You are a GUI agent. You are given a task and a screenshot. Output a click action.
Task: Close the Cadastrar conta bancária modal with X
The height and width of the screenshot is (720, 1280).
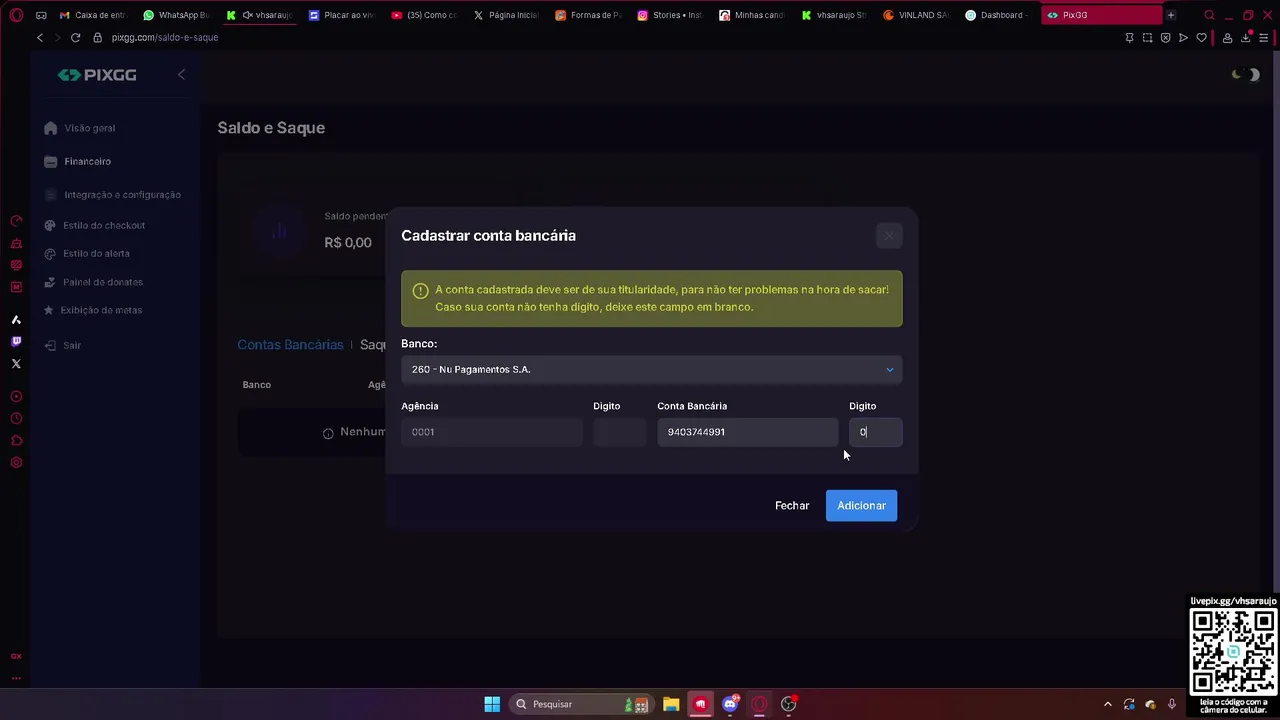pyautogui.click(x=888, y=236)
